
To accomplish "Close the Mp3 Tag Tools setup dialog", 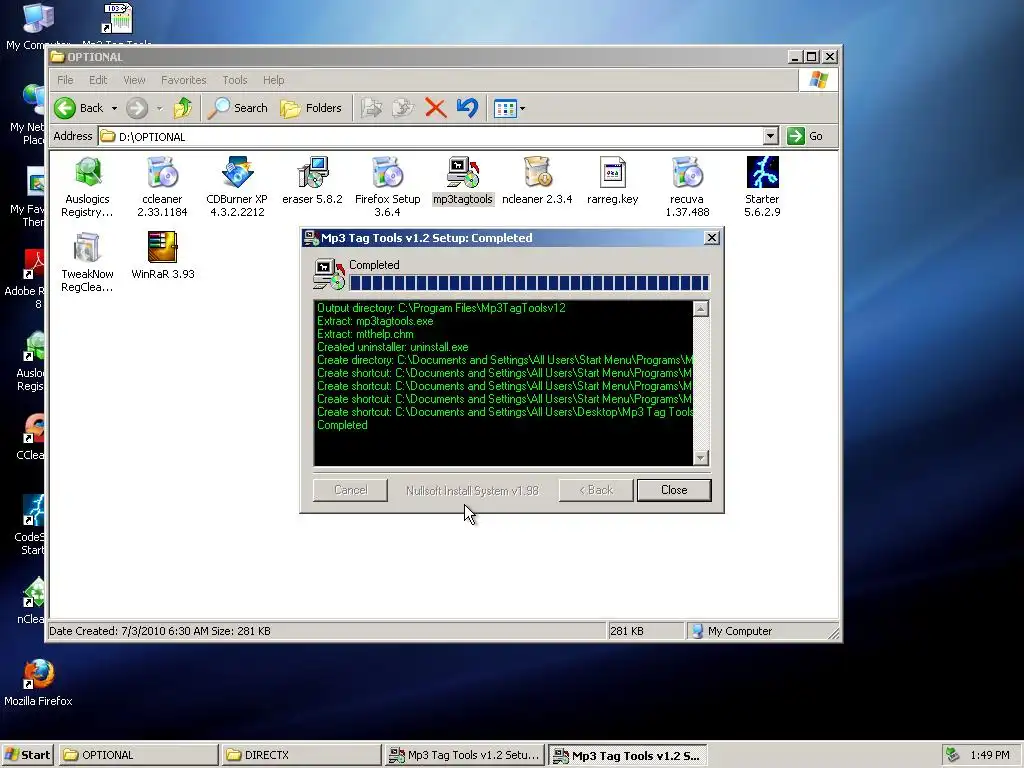I will (712, 238).
